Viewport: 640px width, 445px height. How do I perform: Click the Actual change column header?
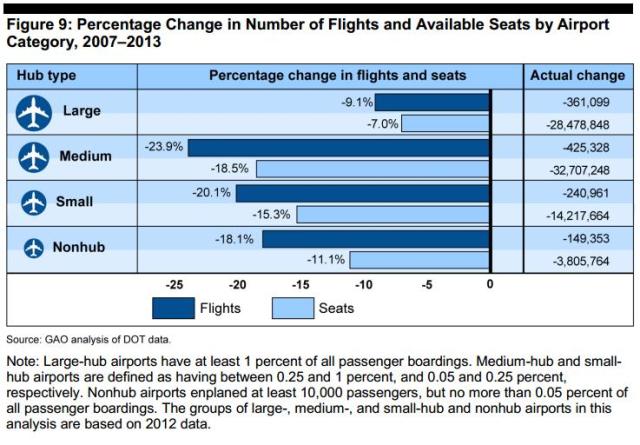coord(576,76)
